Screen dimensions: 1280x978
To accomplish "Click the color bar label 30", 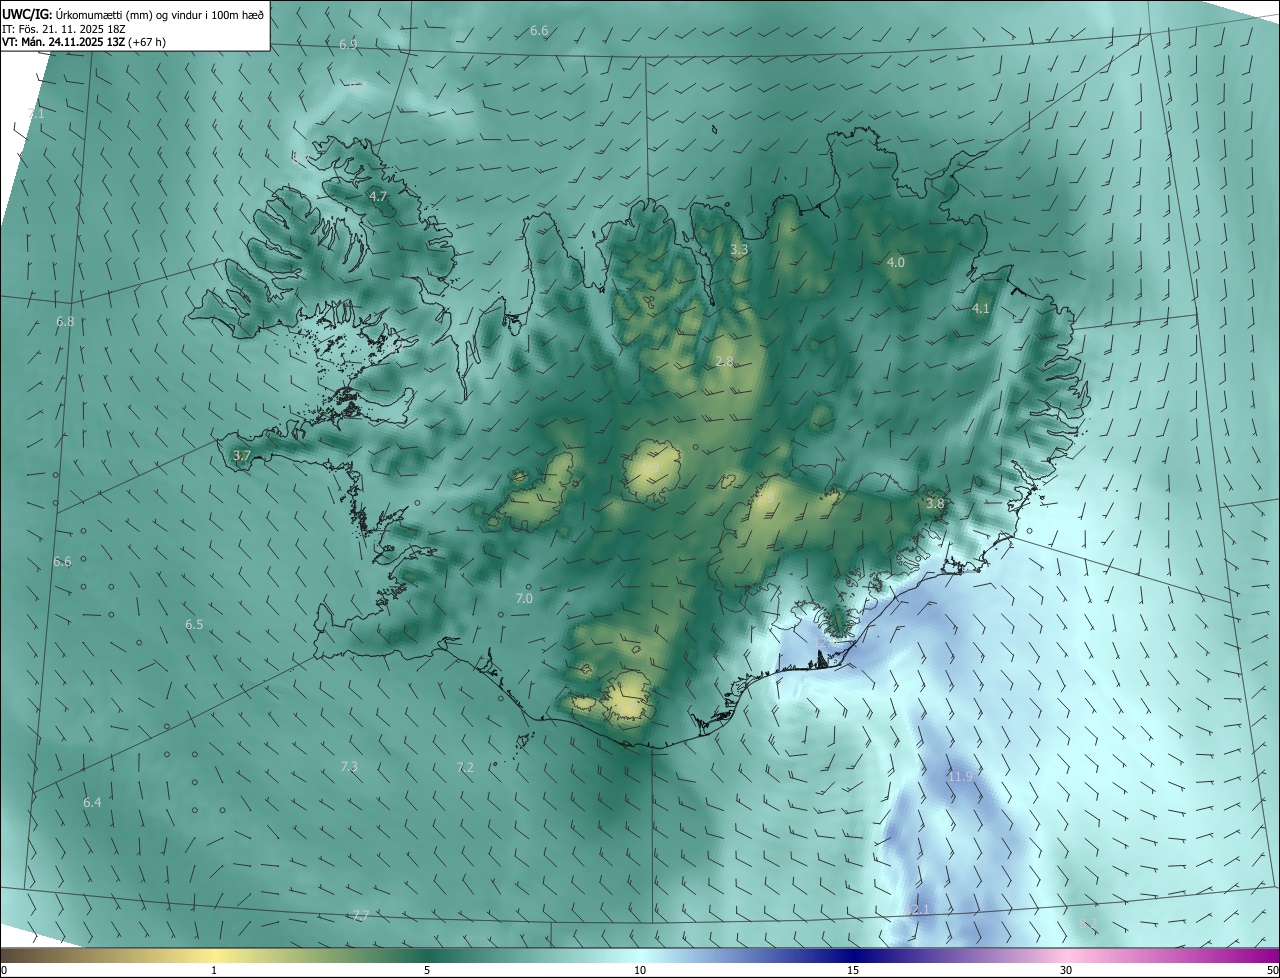I will (x=1066, y=970).
